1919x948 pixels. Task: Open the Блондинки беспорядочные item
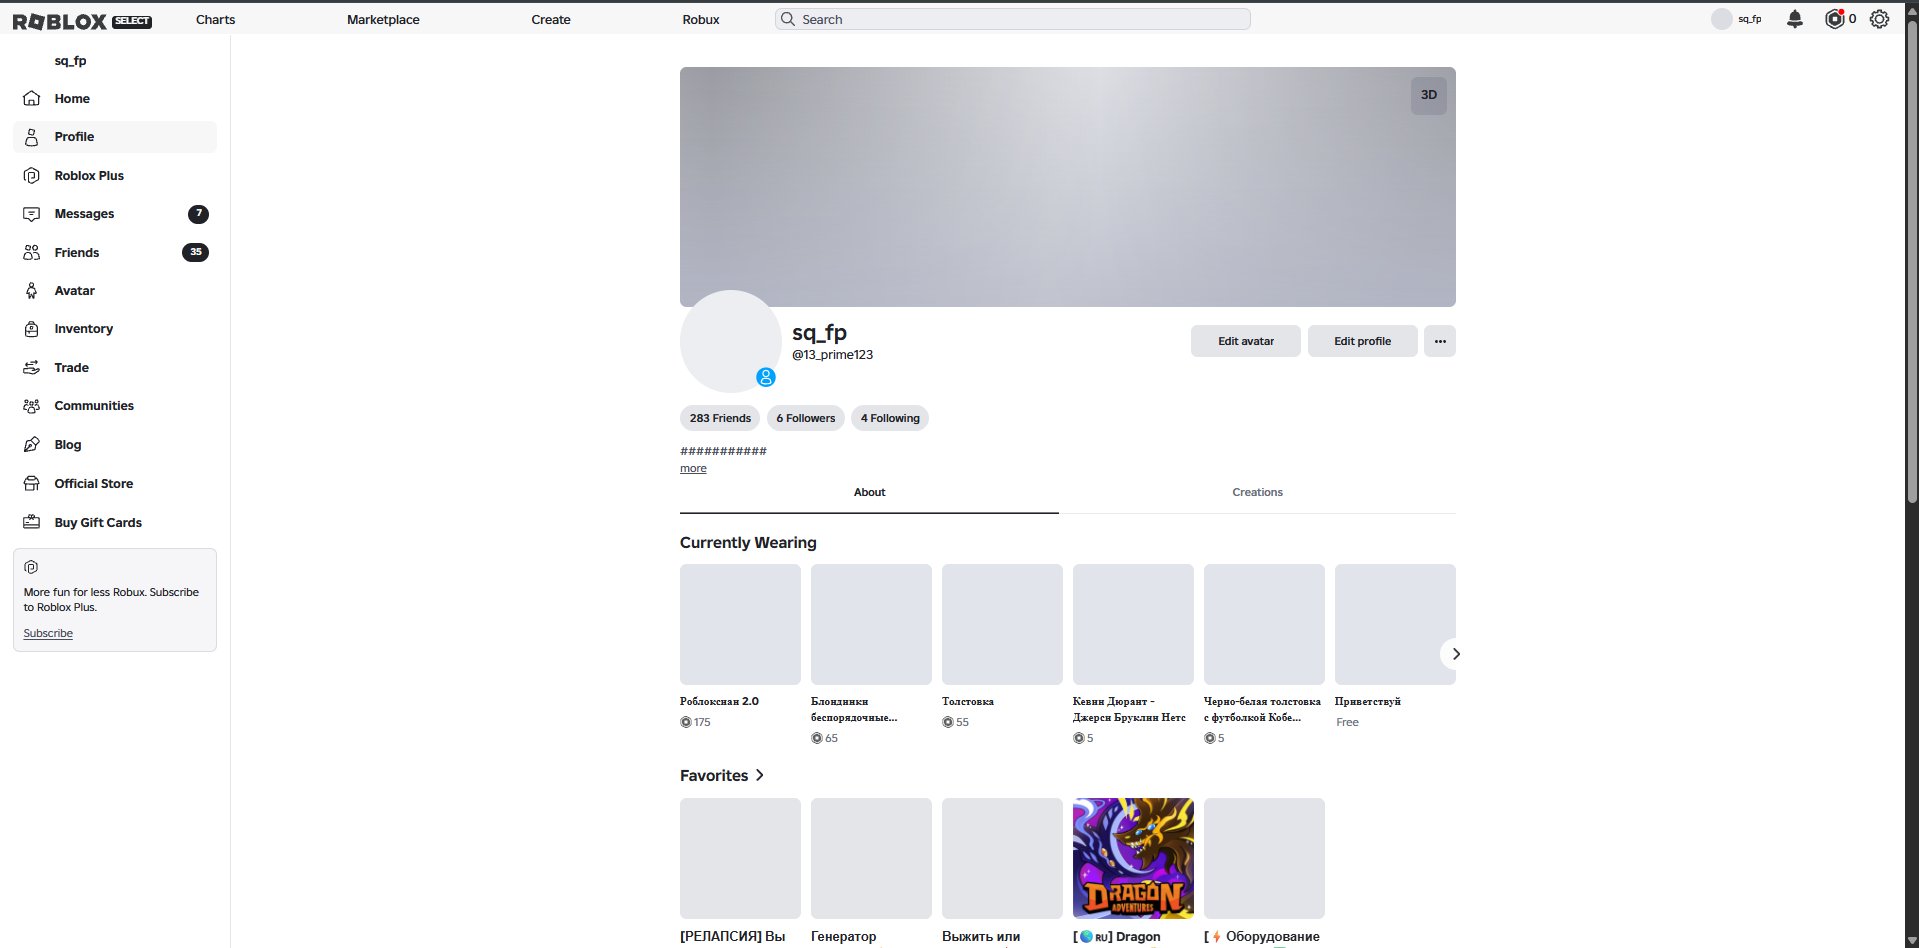[871, 624]
